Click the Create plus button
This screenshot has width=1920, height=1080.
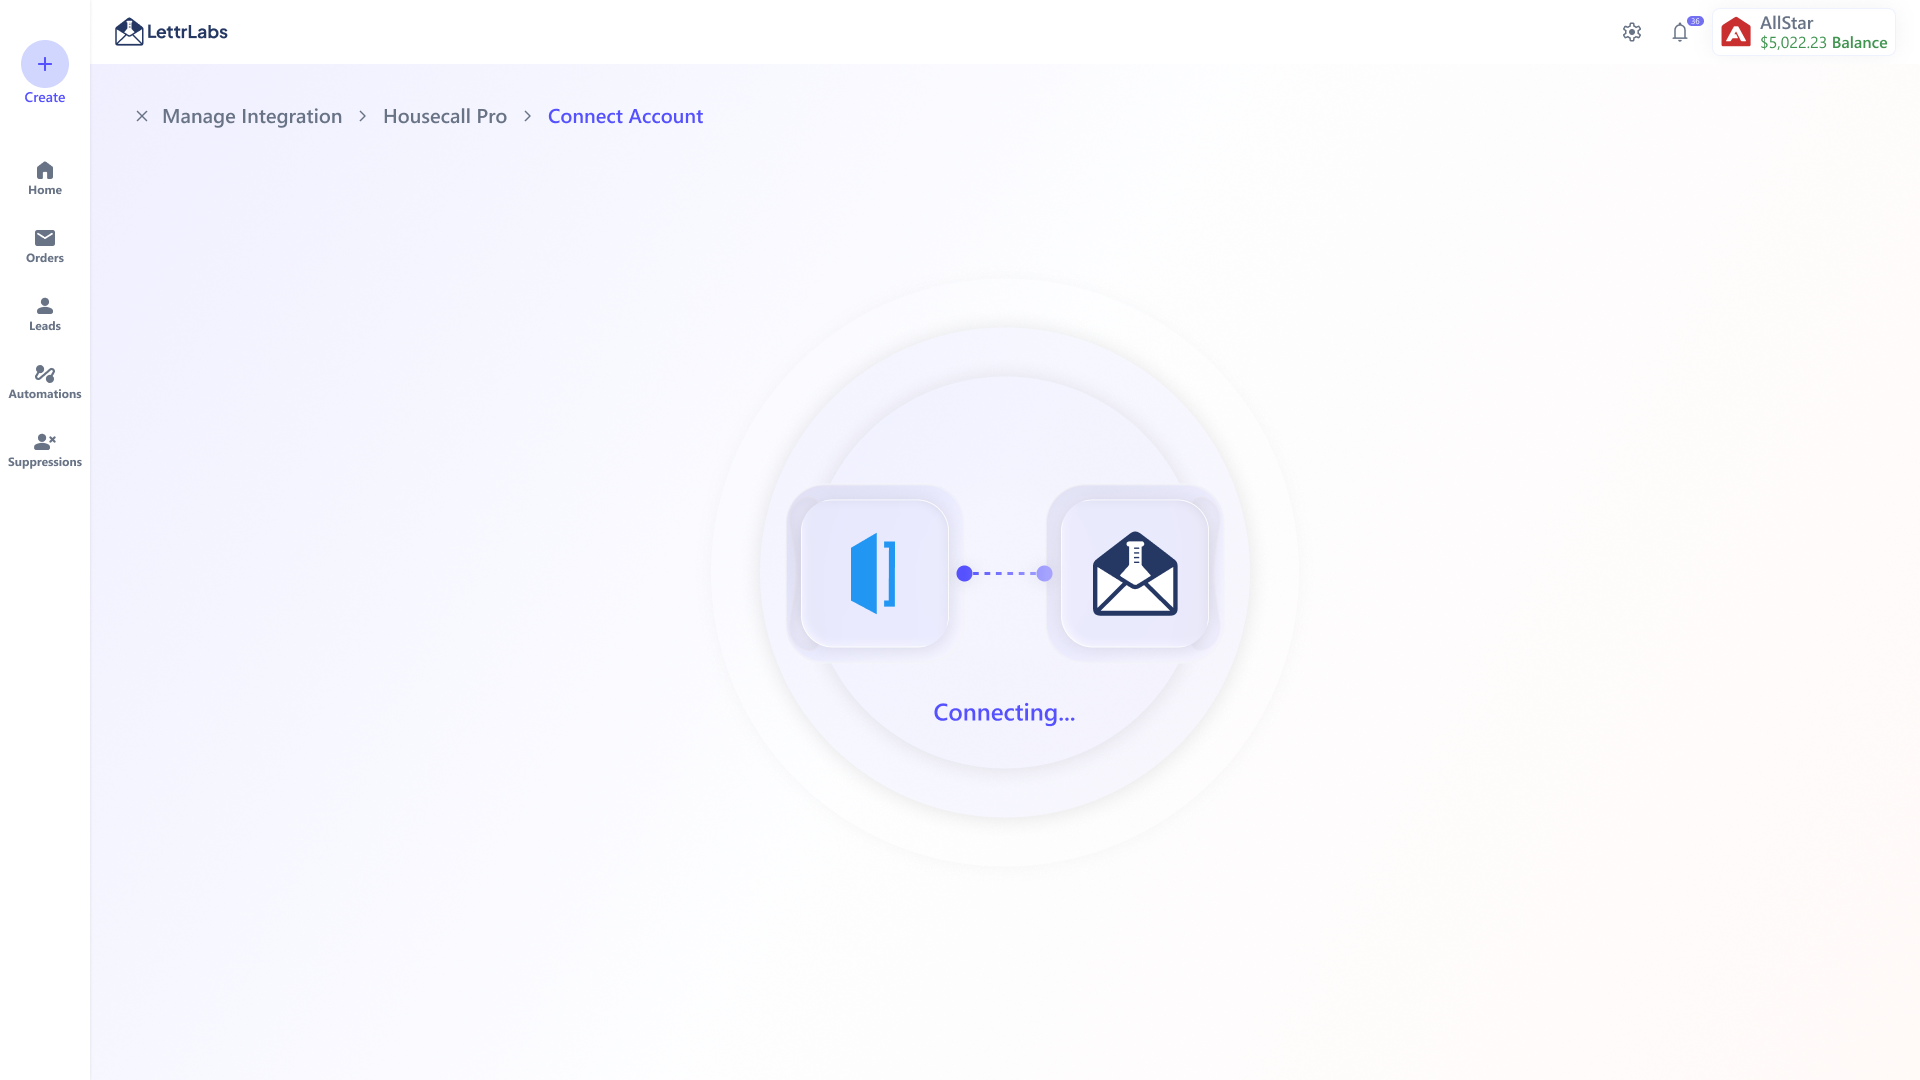(45, 64)
